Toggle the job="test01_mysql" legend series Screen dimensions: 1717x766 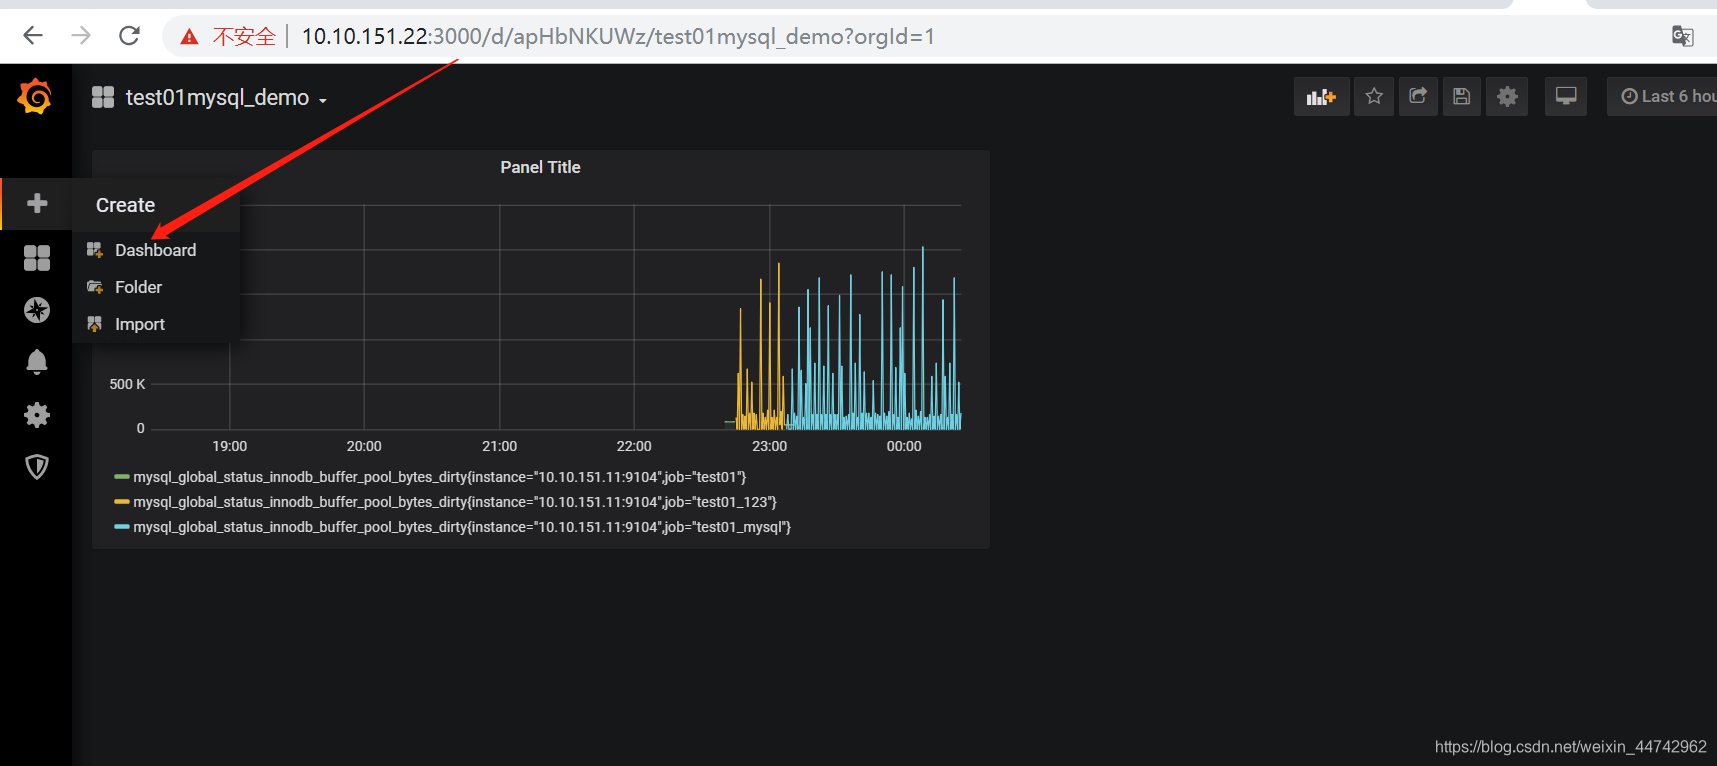click(x=462, y=527)
